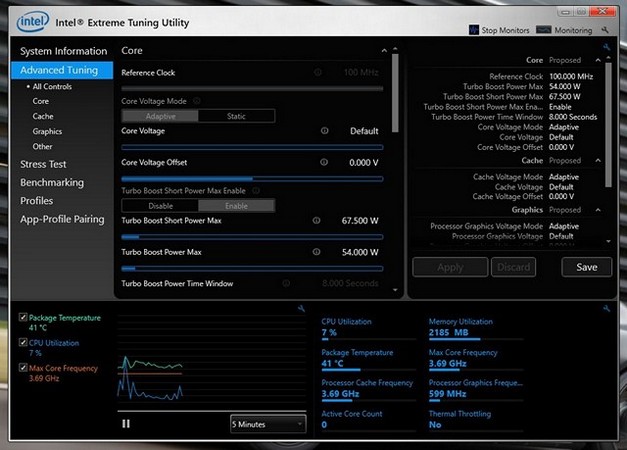
Task: Click the Monitoring graph icon
Action: tap(543, 30)
